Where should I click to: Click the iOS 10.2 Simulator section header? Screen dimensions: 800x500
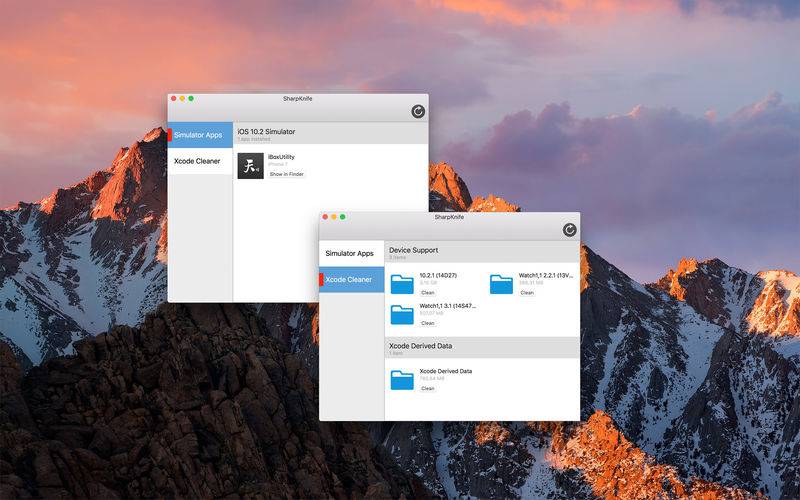[331, 134]
